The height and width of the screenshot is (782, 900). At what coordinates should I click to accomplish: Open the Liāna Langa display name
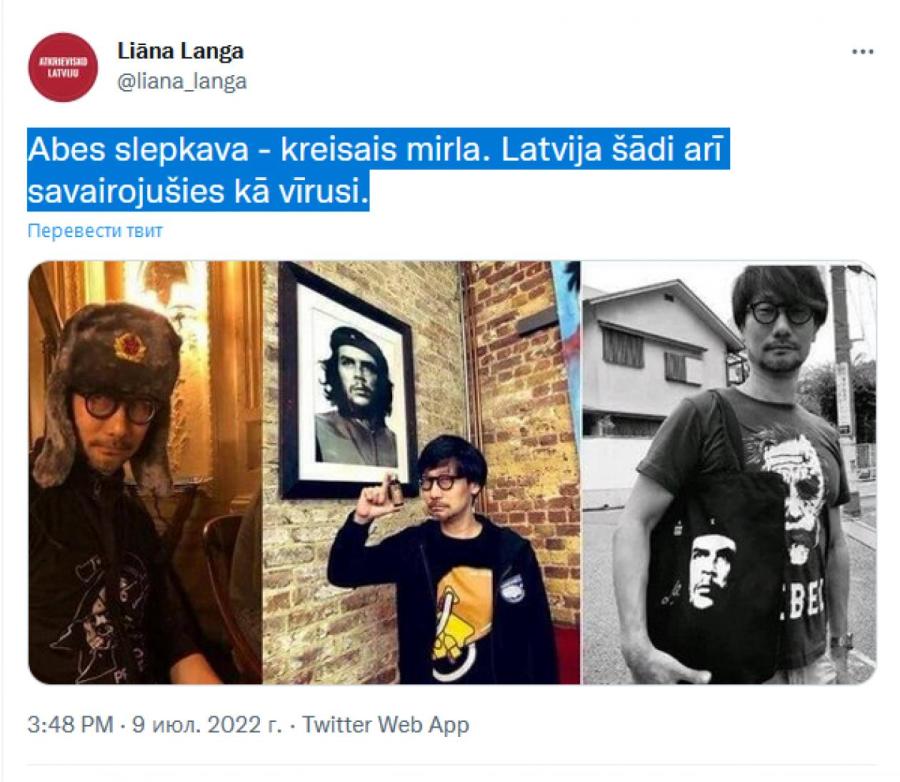click(x=180, y=51)
